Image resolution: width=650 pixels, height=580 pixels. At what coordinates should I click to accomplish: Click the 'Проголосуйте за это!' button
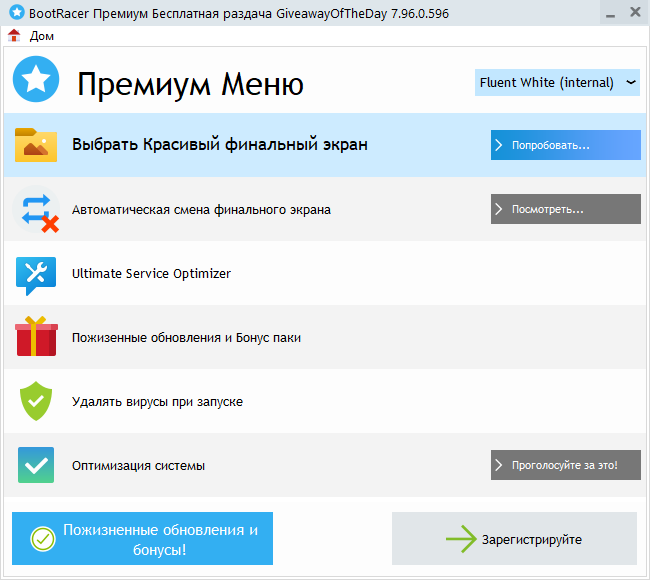[566, 465]
